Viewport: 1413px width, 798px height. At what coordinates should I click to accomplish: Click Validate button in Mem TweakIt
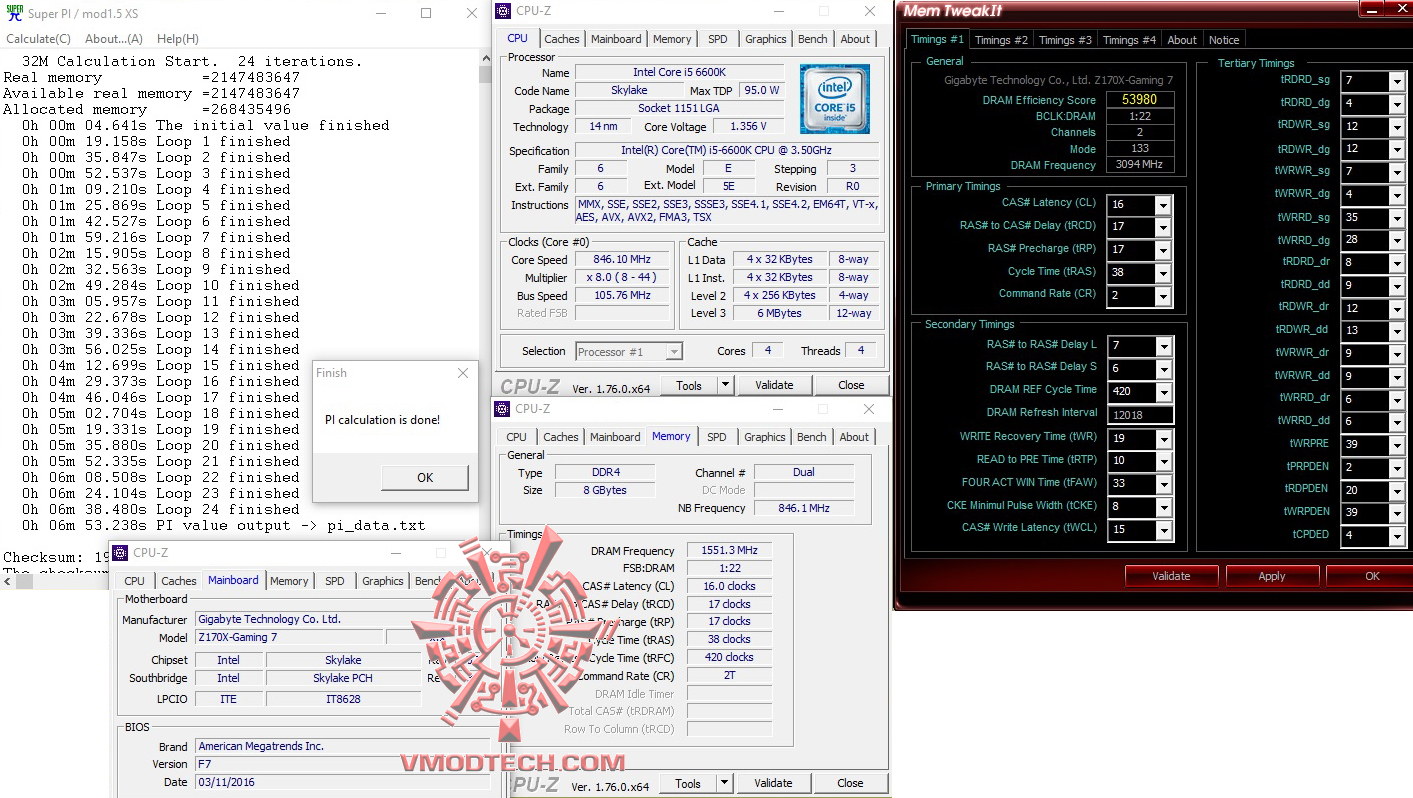point(1171,576)
